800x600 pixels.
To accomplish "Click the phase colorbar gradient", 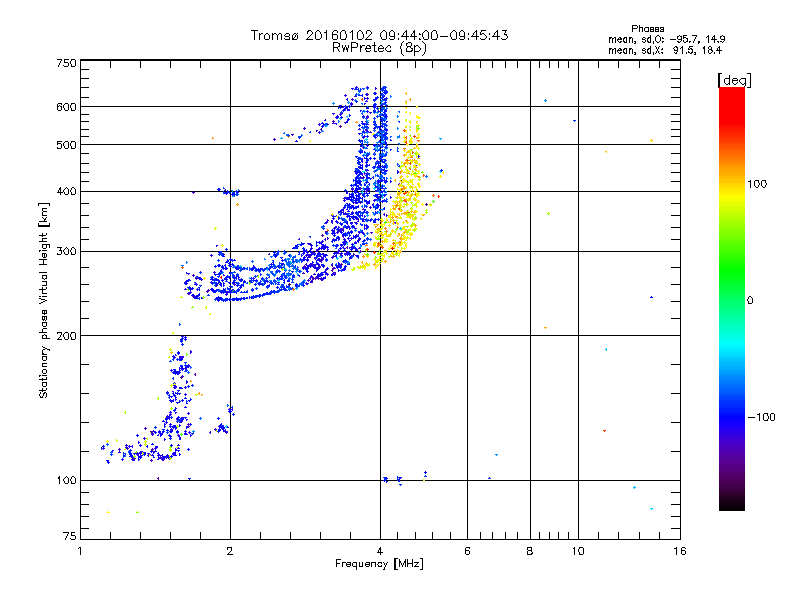I will [x=732, y=298].
